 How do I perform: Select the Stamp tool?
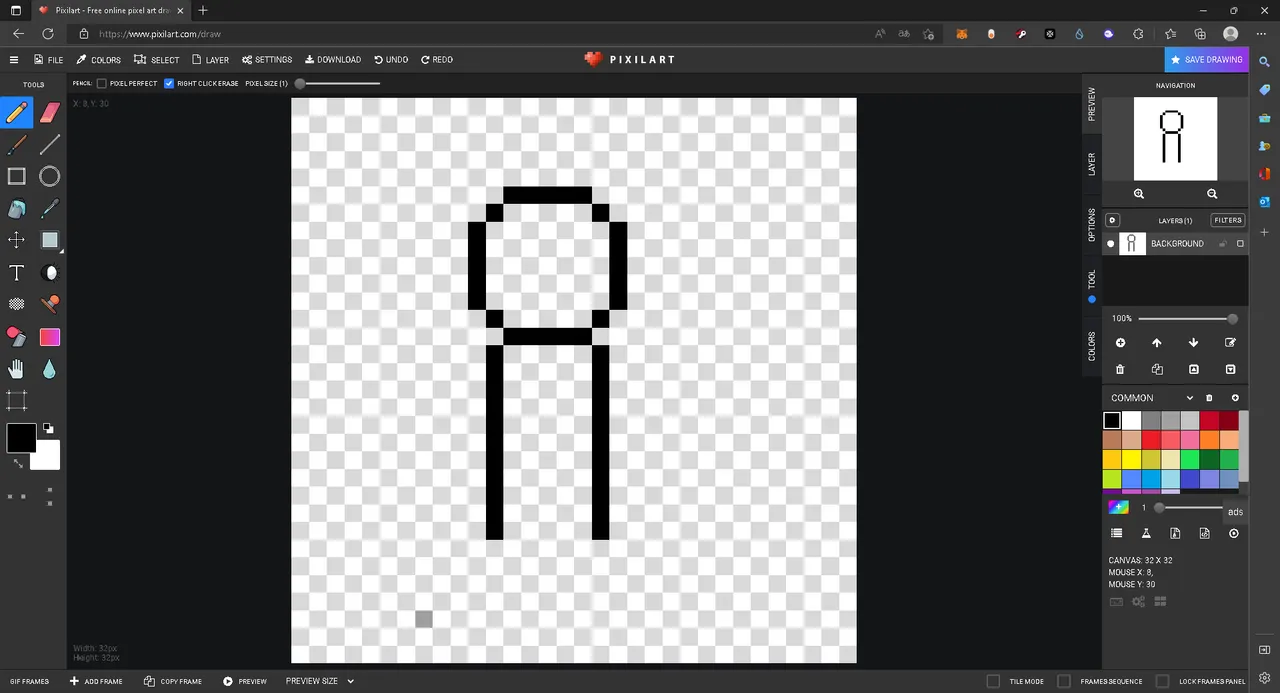pos(50,304)
